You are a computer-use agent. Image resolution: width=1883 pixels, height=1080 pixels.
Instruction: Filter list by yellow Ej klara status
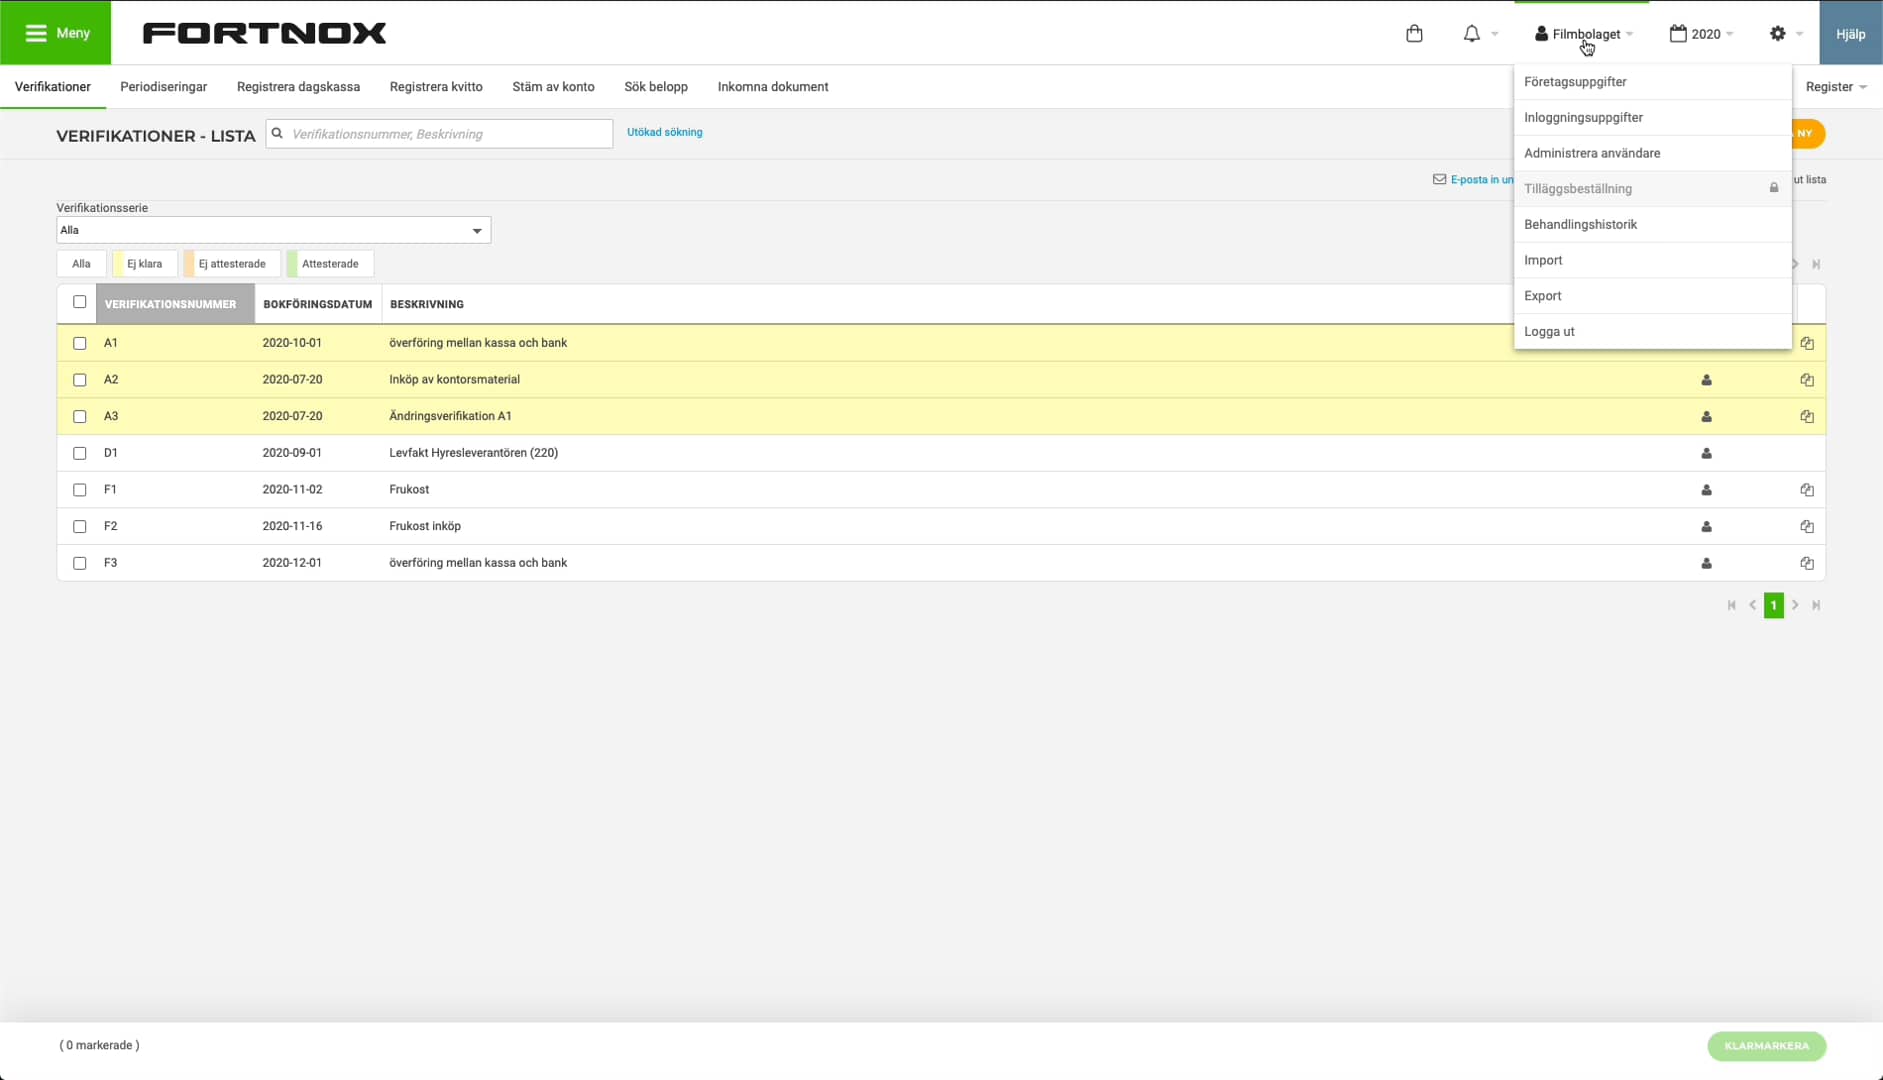pos(144,264)
